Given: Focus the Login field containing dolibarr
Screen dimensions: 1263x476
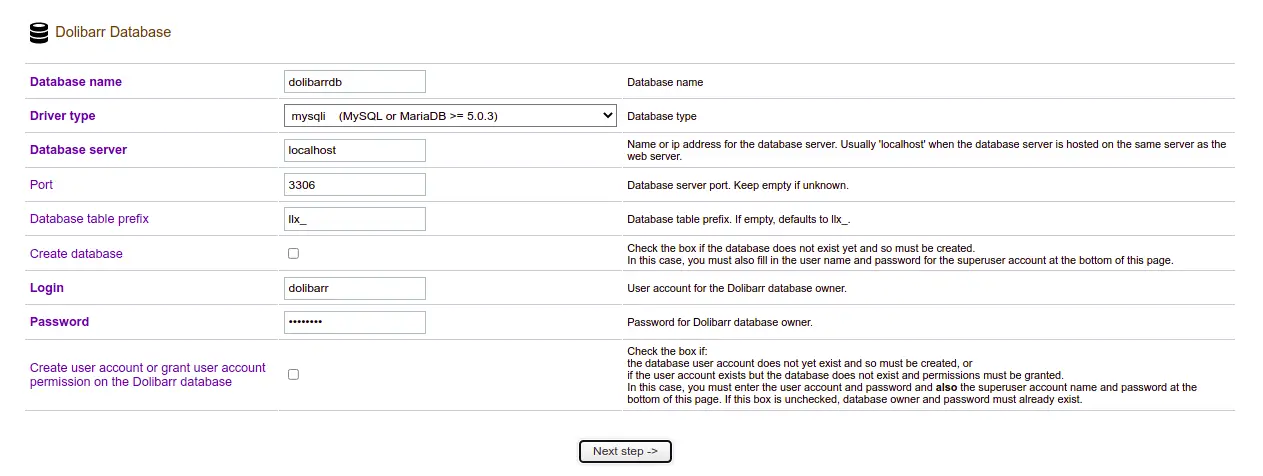Looking at the screenshot, I should pos(355,288).
